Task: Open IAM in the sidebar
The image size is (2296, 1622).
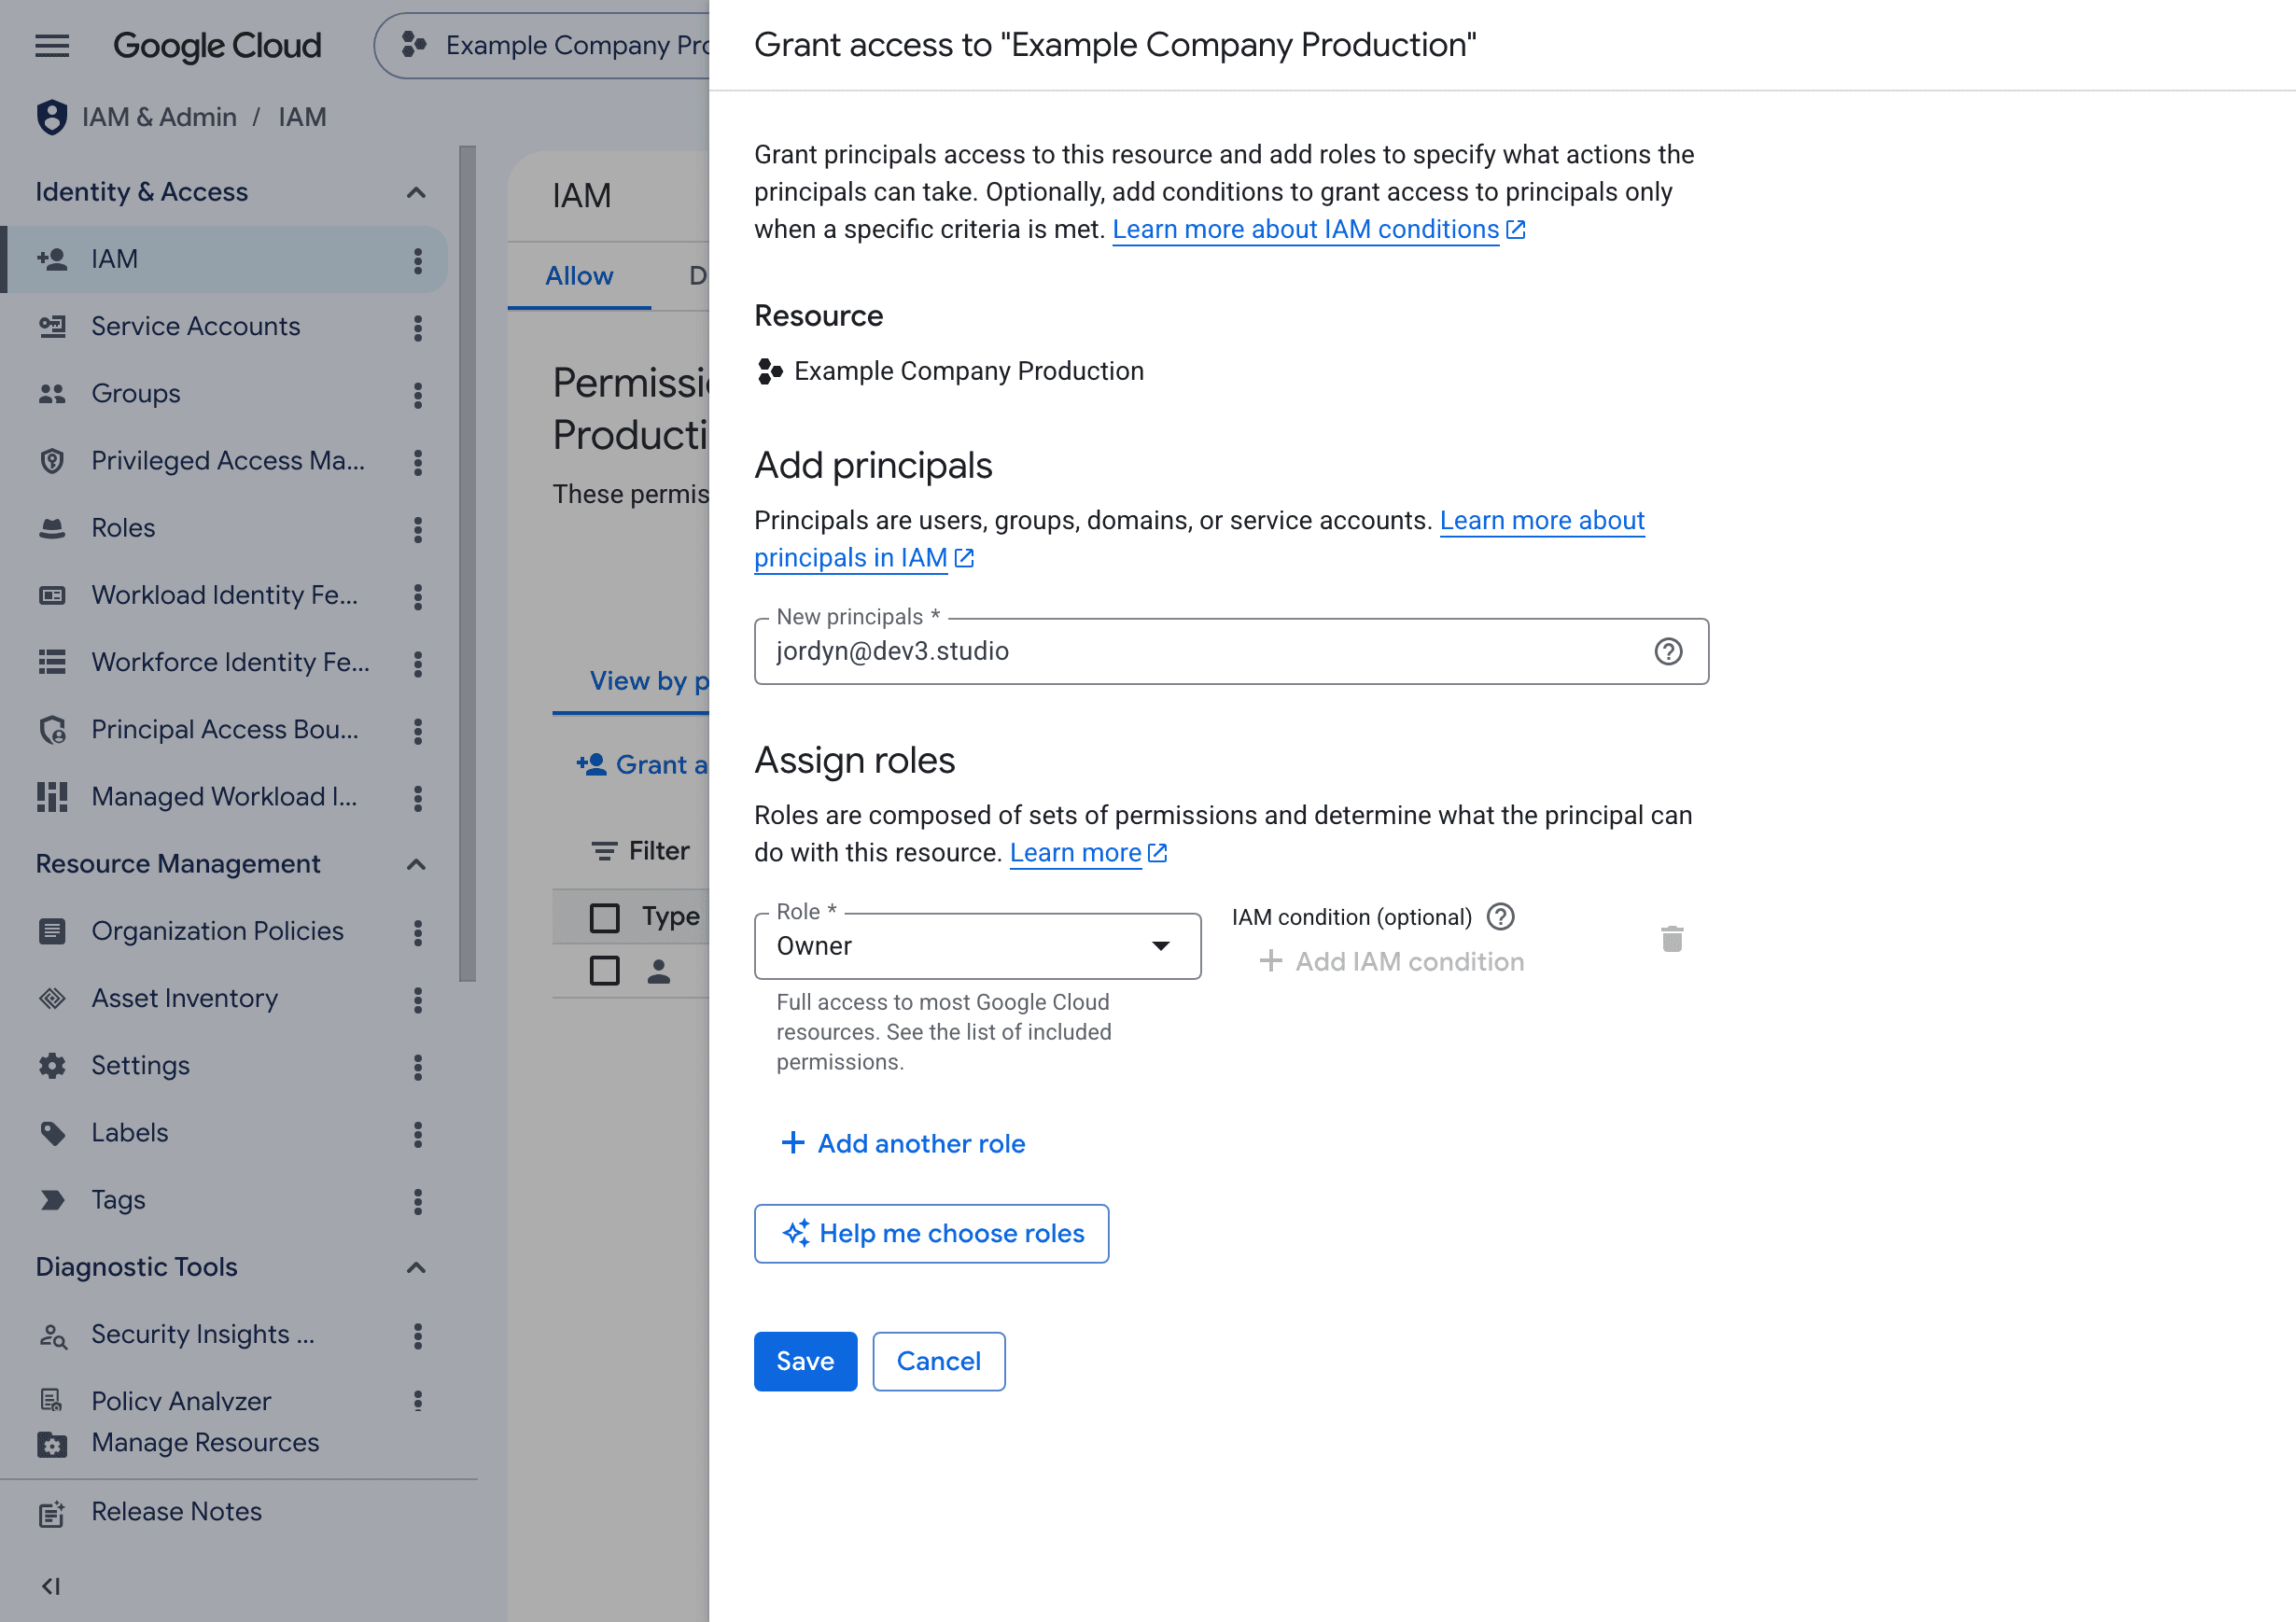Action: tap(224, 259)
